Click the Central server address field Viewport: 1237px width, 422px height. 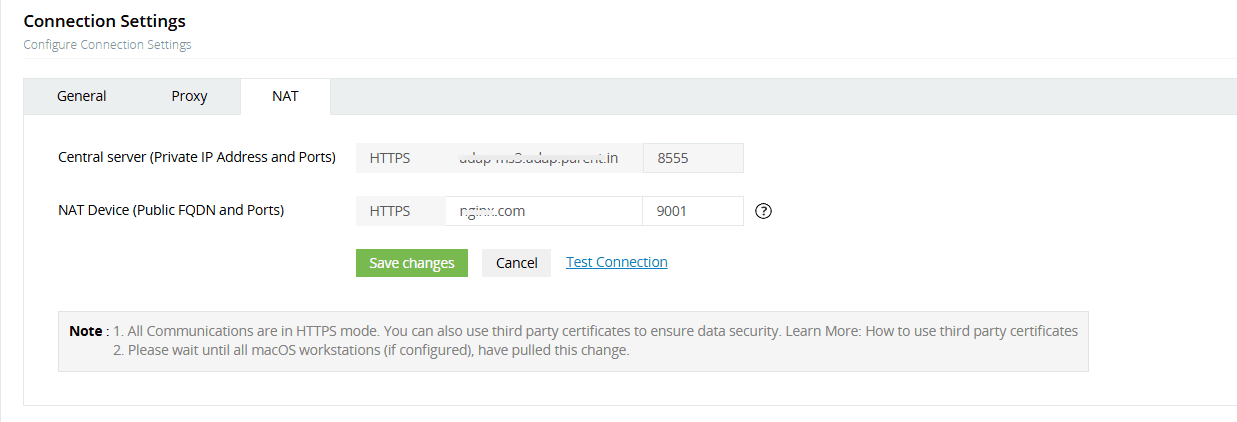coord(538,158)
